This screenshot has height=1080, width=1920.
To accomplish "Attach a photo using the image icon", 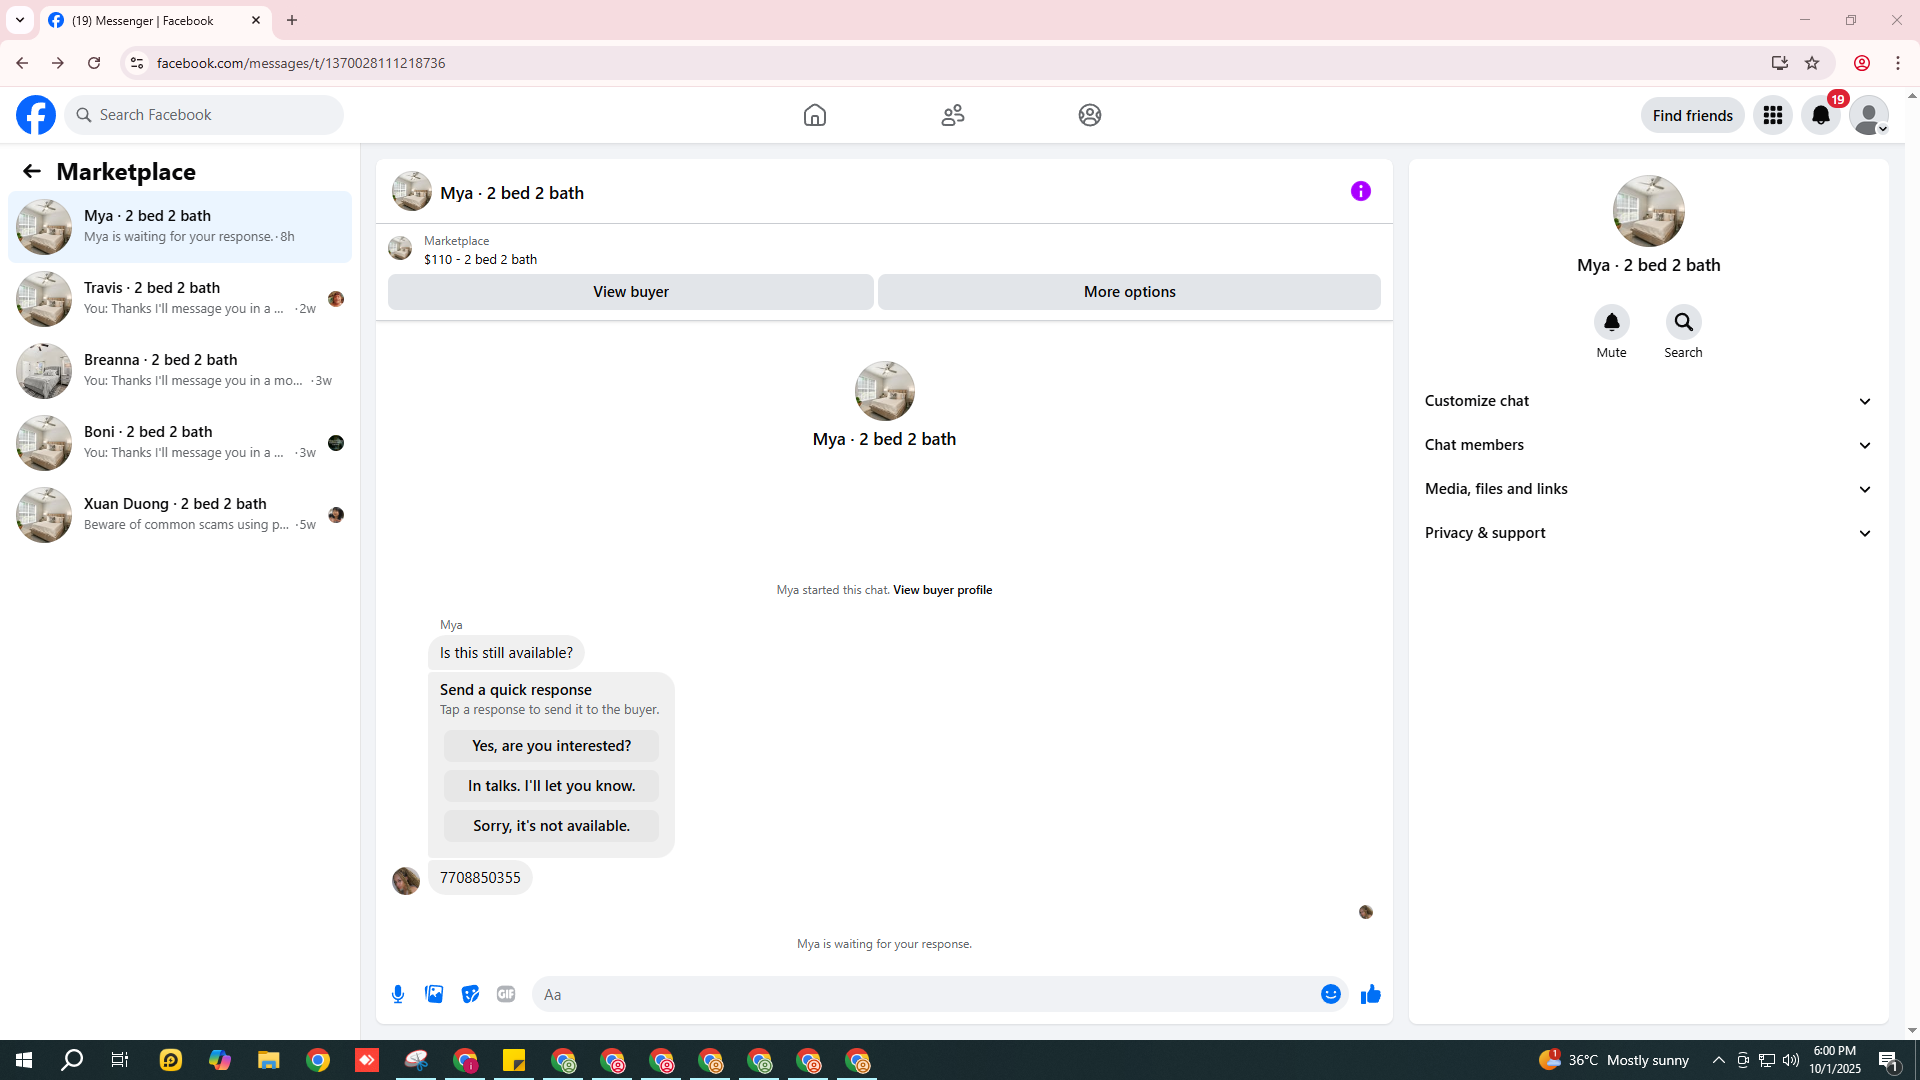I will click(434, 994).
